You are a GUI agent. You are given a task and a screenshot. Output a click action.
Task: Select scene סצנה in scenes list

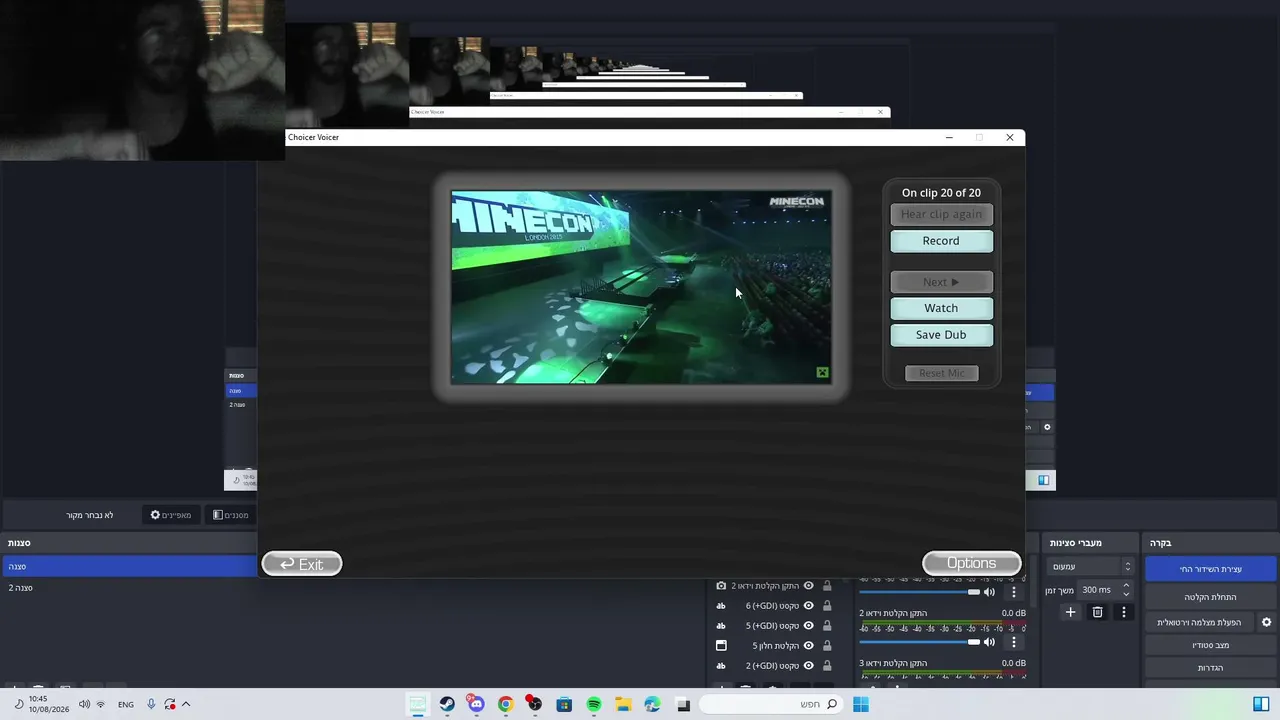129,567
